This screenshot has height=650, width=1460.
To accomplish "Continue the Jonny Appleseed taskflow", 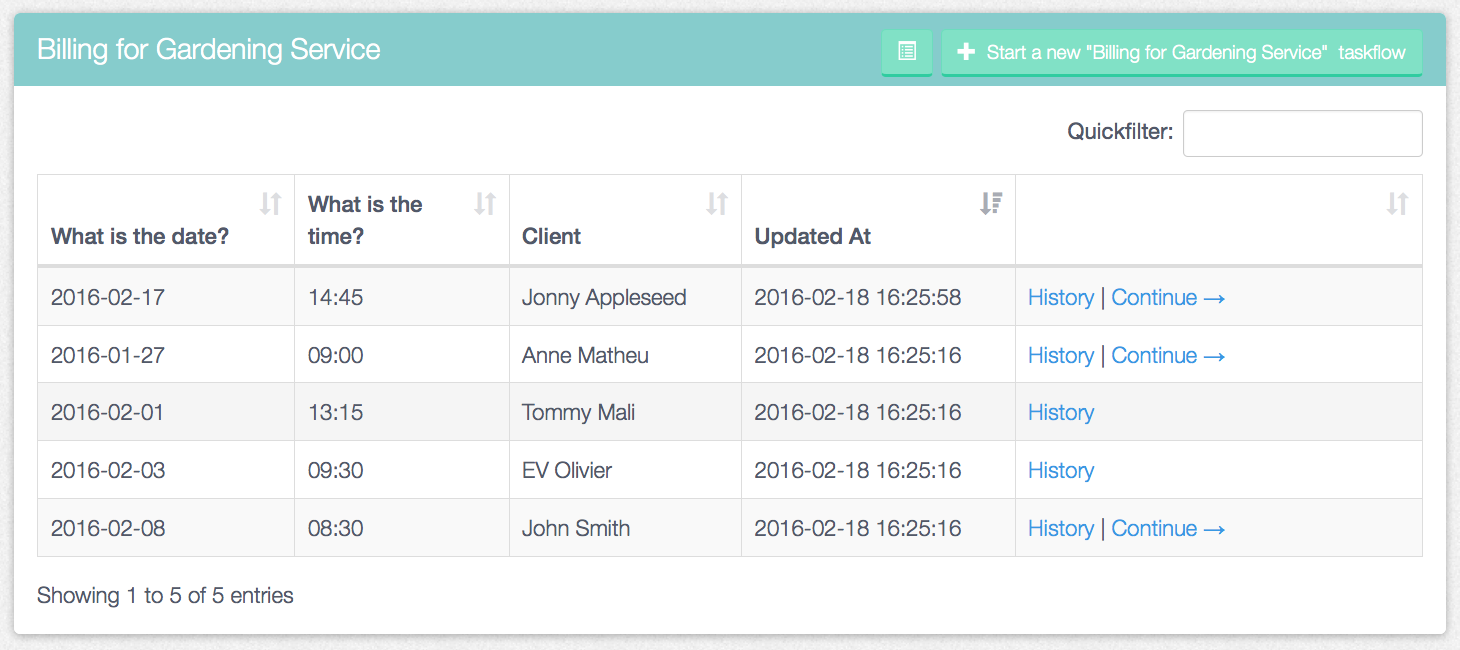I will click(1168, 298).
